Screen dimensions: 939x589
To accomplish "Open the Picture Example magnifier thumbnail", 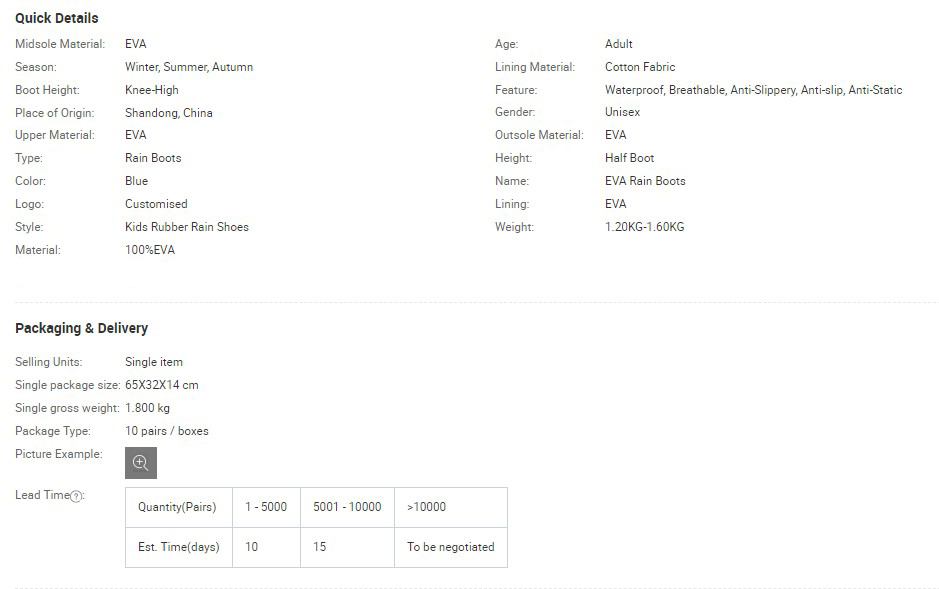I will click(x=141, y=463).
